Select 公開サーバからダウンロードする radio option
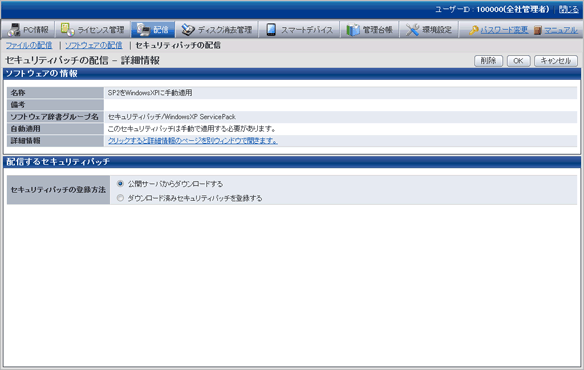Screen dimensions: 584x370 click(x=120, y=184)
